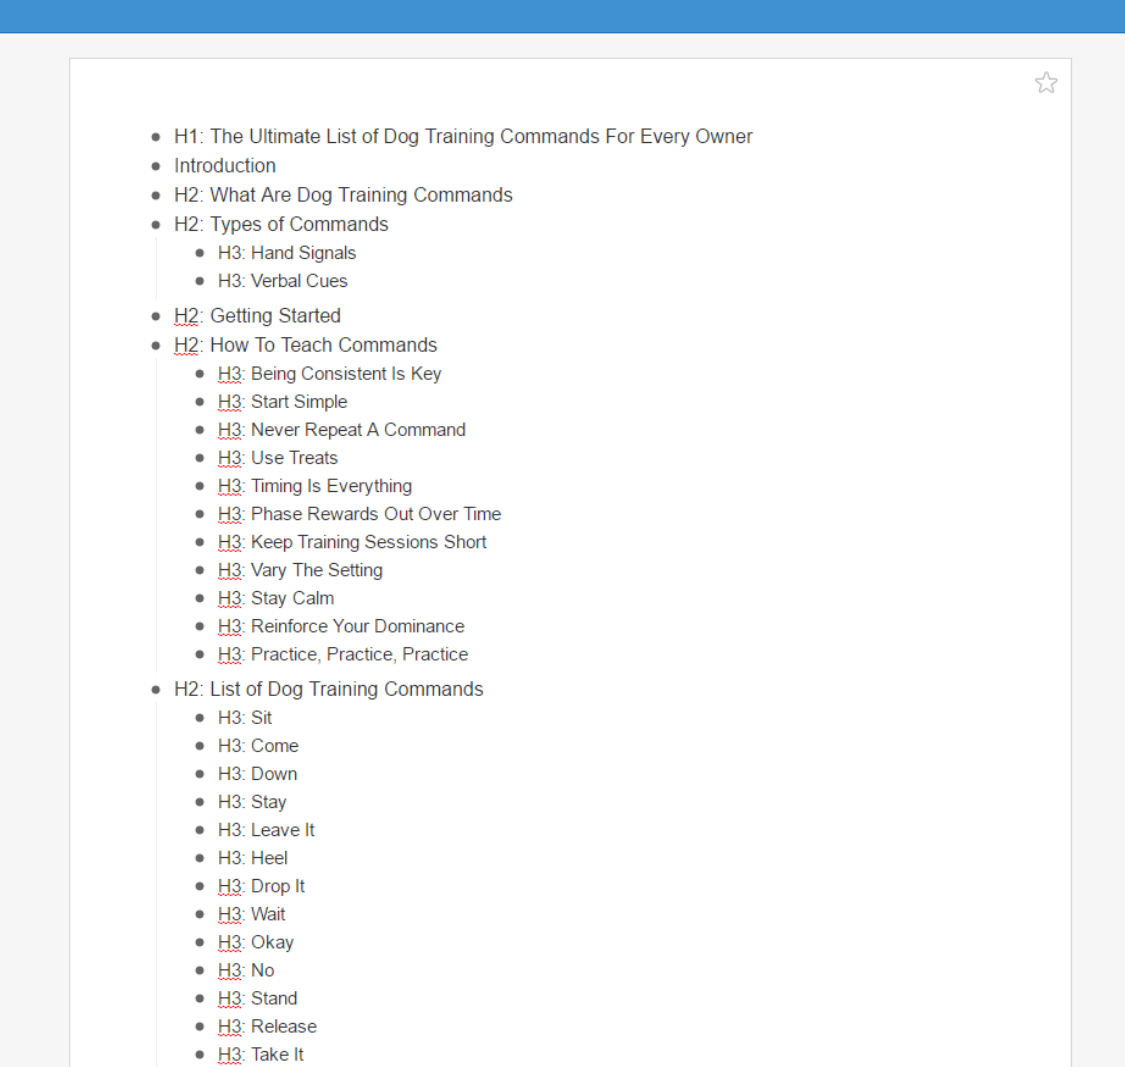Select the H1 'Ultimate List of Dog Training Commands' line
This screenshot has width=1125, height=1067.
click(463, 137)
